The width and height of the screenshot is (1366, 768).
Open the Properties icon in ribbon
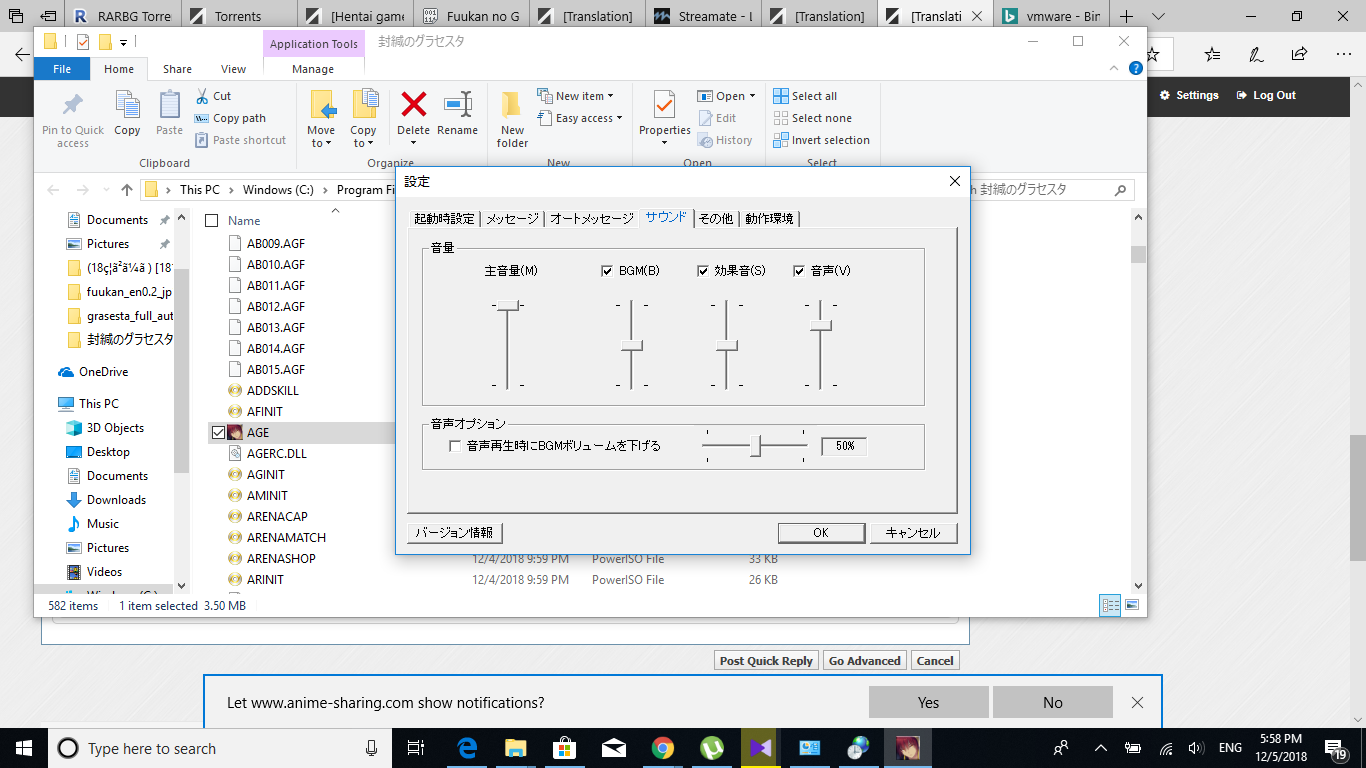[664, 105]
